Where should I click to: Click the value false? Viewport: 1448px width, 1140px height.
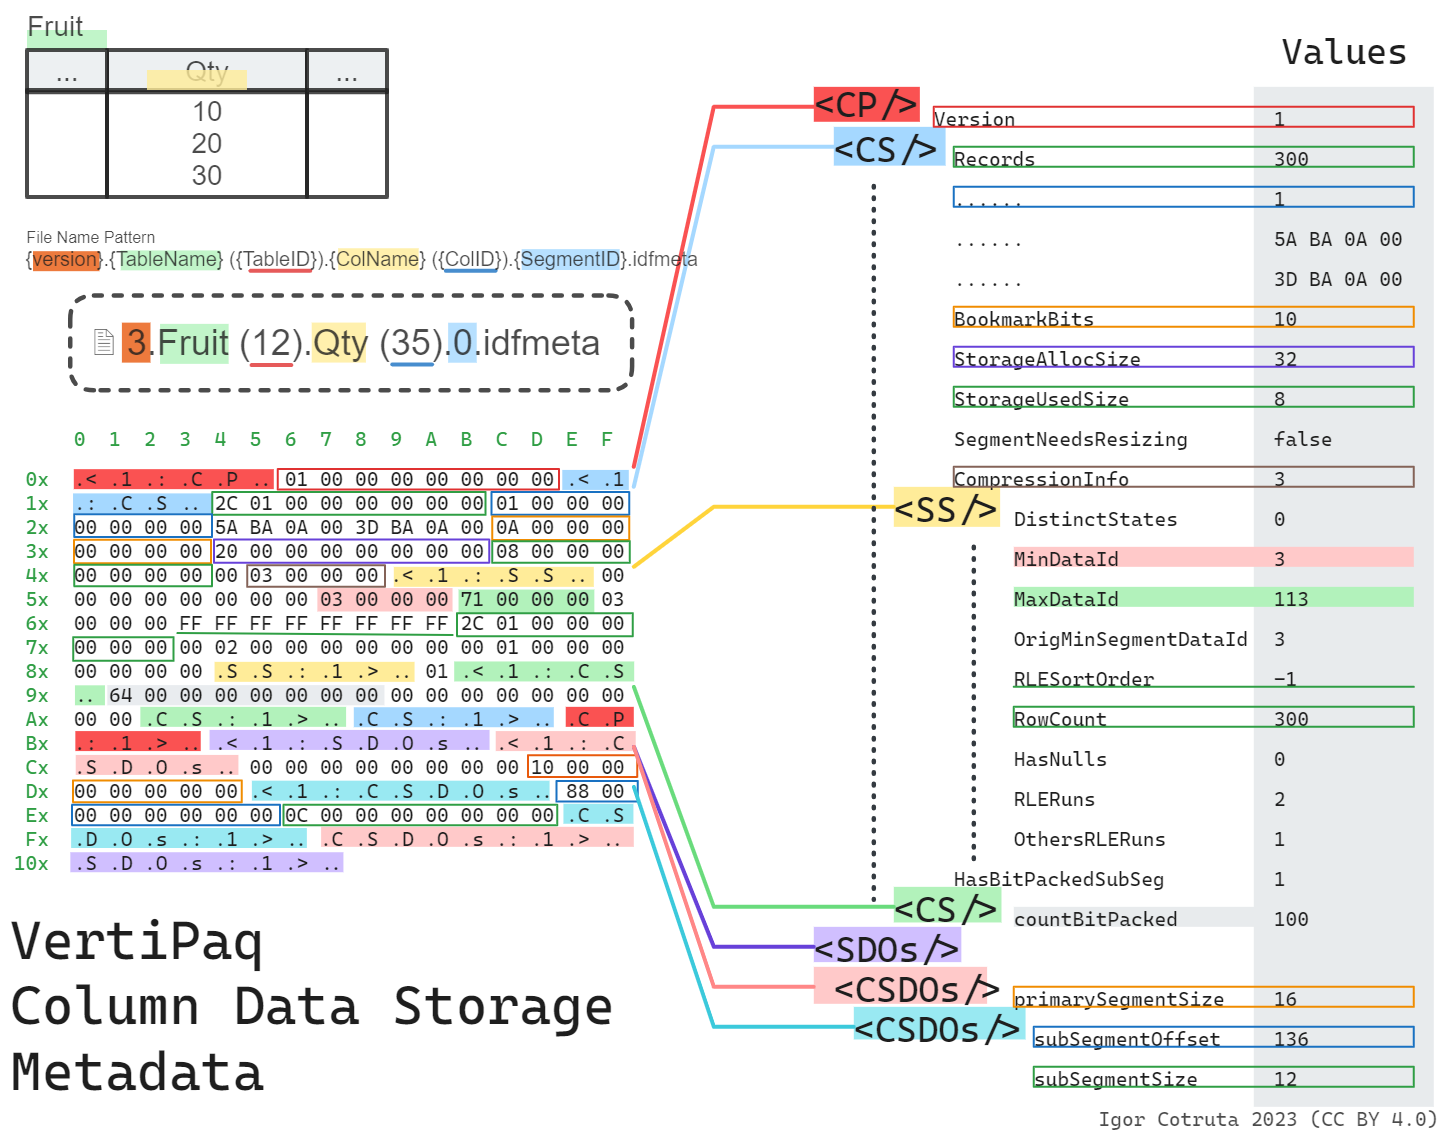(1303, 439)
